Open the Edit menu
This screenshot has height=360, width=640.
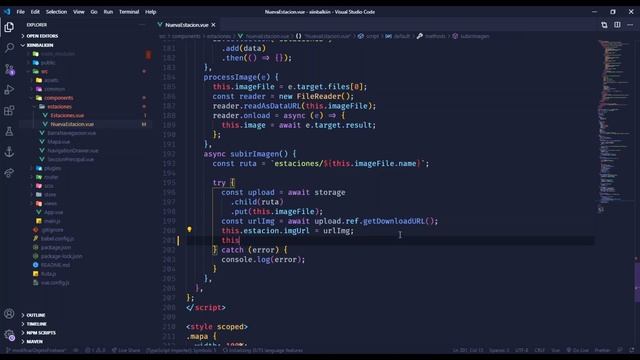tap(35, 12)
